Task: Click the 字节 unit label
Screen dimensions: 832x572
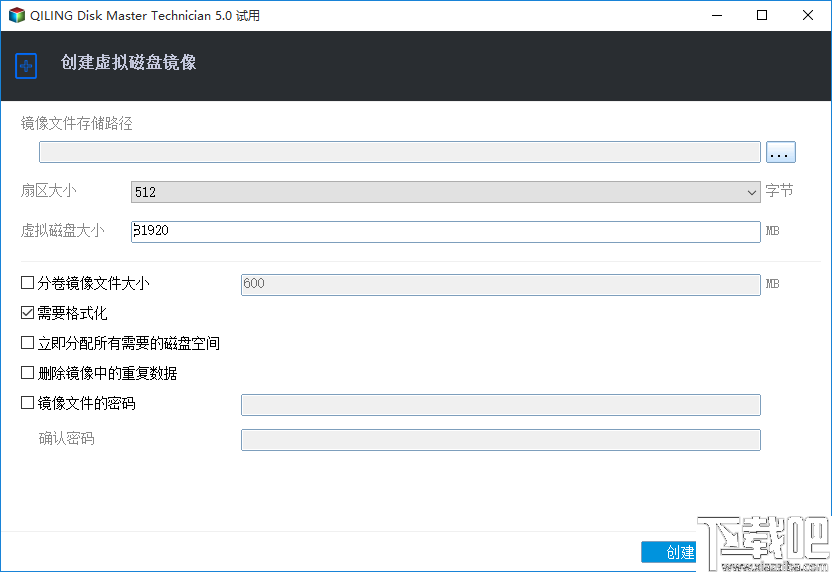Action: [x=779, y=190]
